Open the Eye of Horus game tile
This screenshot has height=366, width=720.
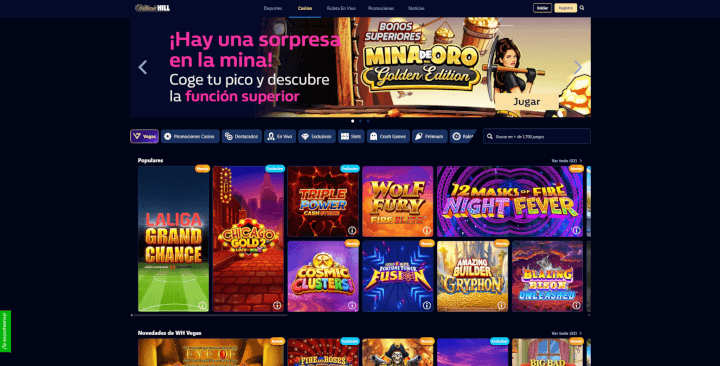(211, 353)
